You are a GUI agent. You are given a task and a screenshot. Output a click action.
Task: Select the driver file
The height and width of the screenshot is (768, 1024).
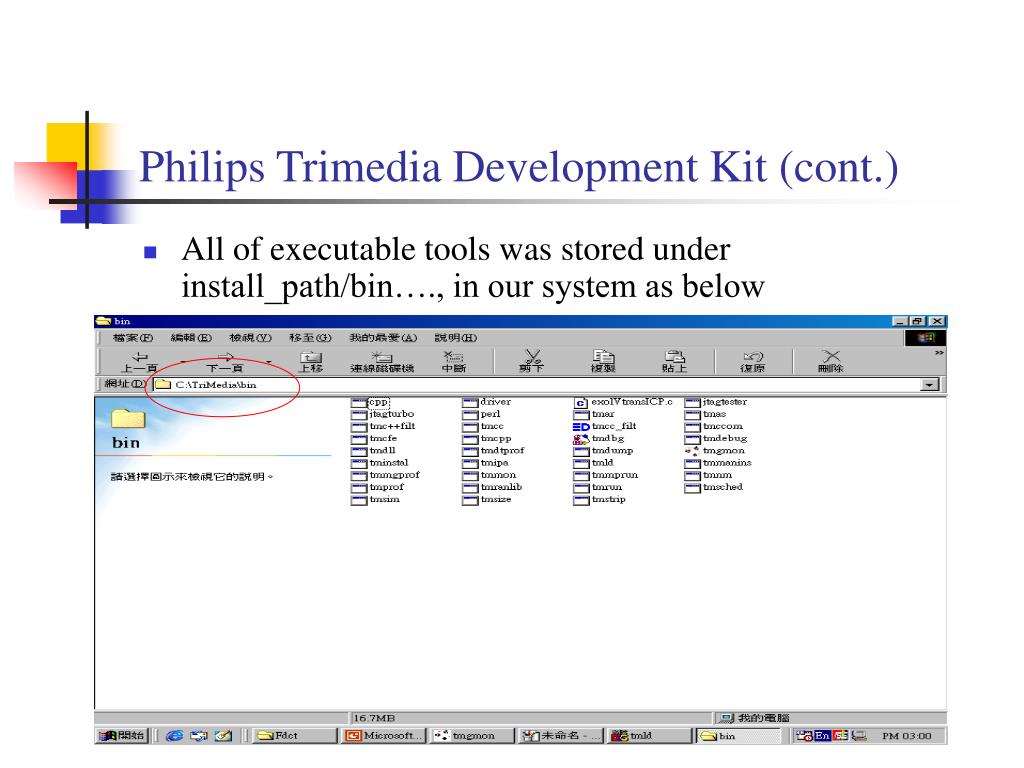pos(487,402)
